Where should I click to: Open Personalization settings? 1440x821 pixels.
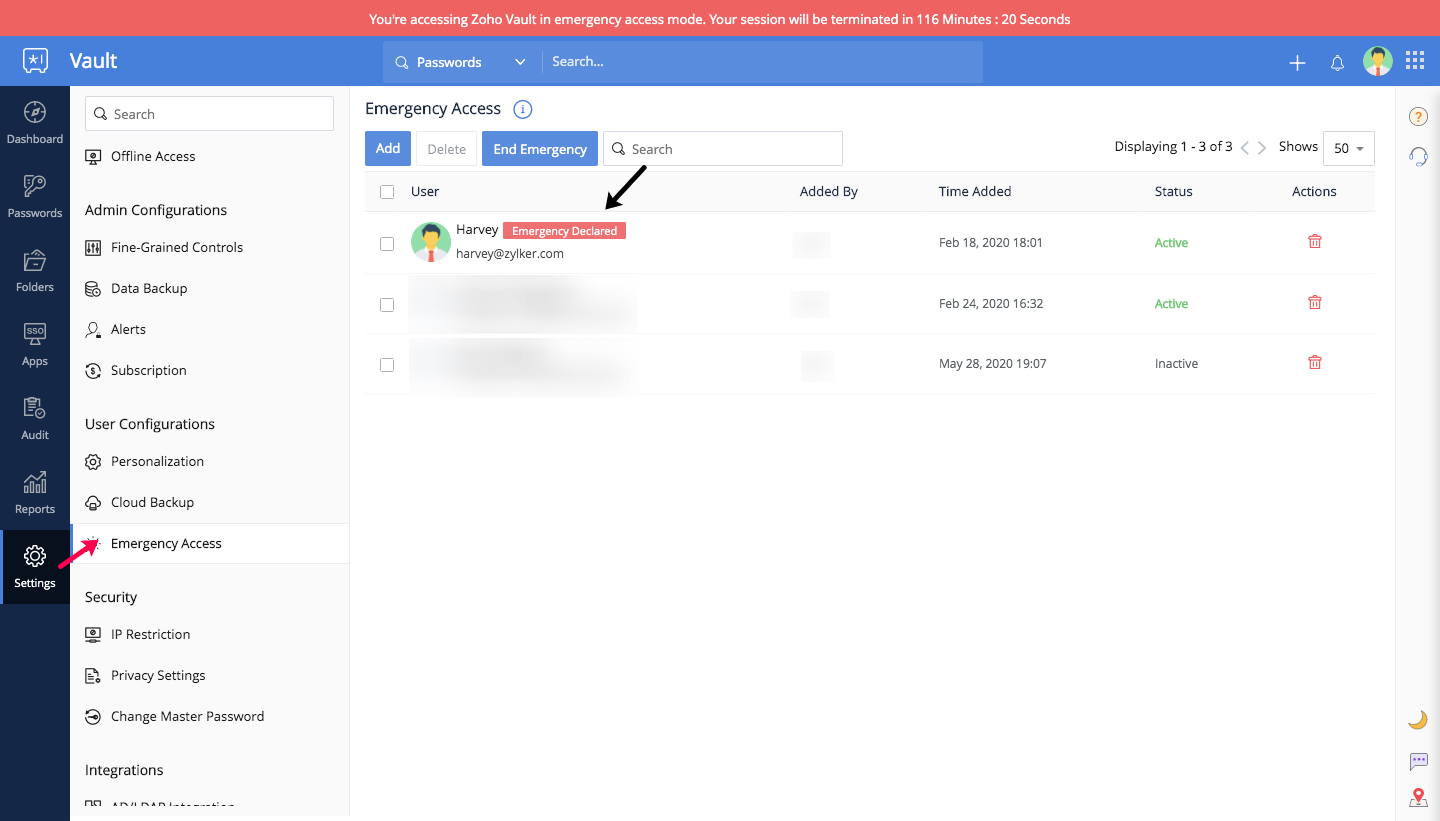coord(157,461)
